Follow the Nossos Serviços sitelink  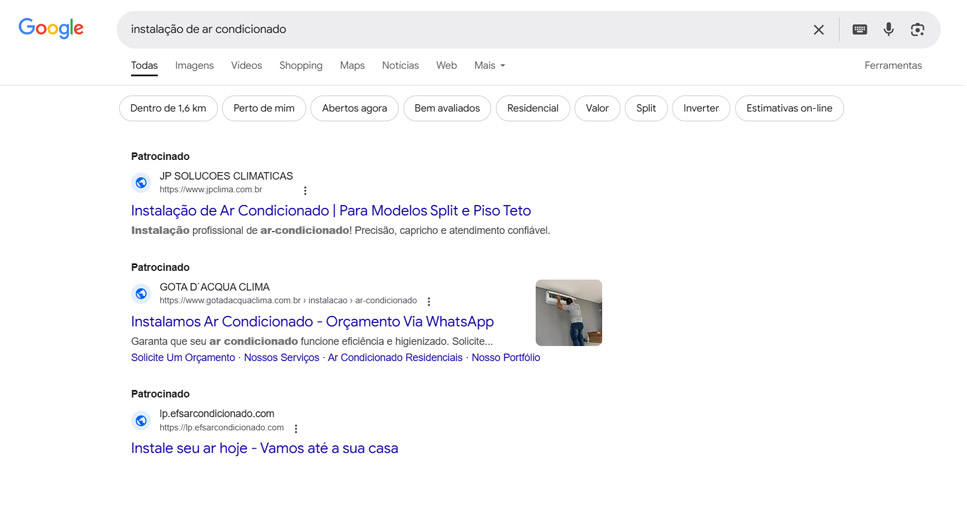click(x=281, y=358)
